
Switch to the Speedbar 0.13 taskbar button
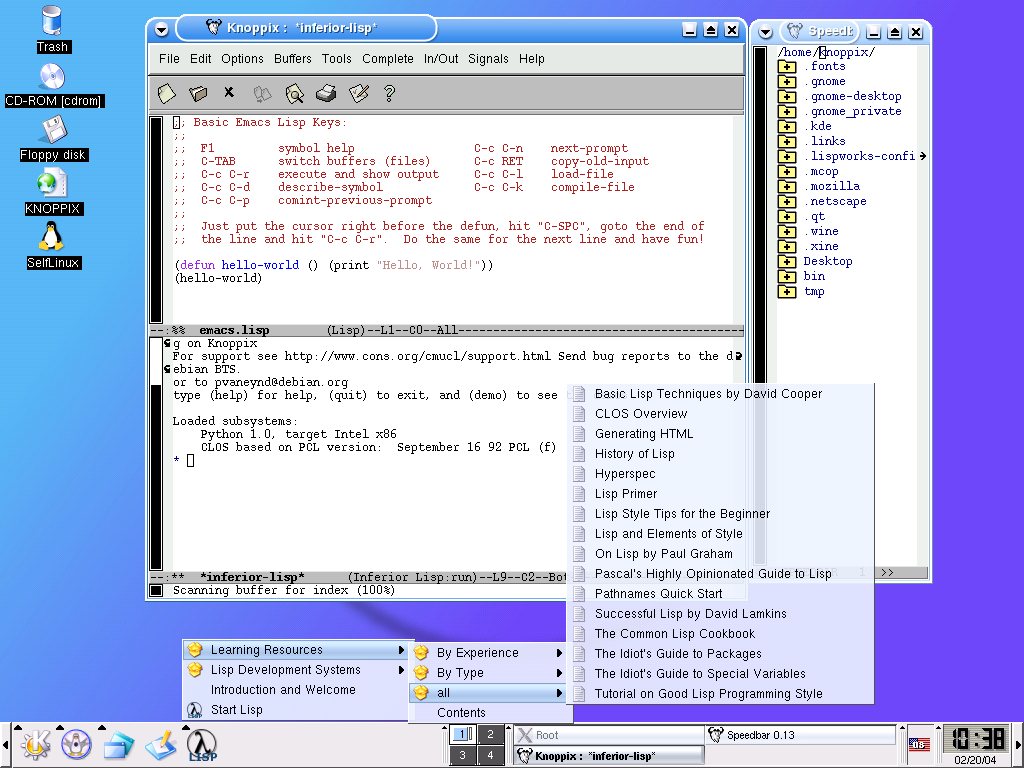tap(800, 735)
